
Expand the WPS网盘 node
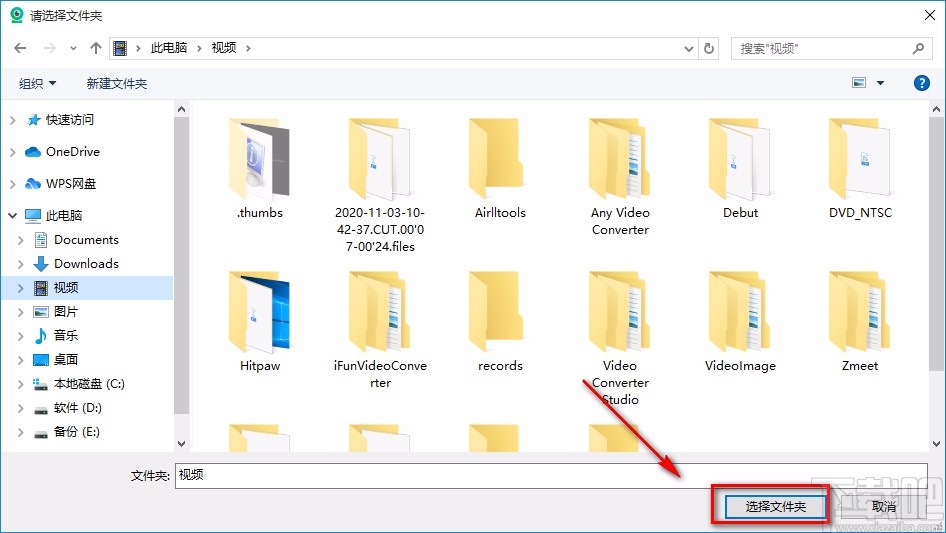coord(13,184)
